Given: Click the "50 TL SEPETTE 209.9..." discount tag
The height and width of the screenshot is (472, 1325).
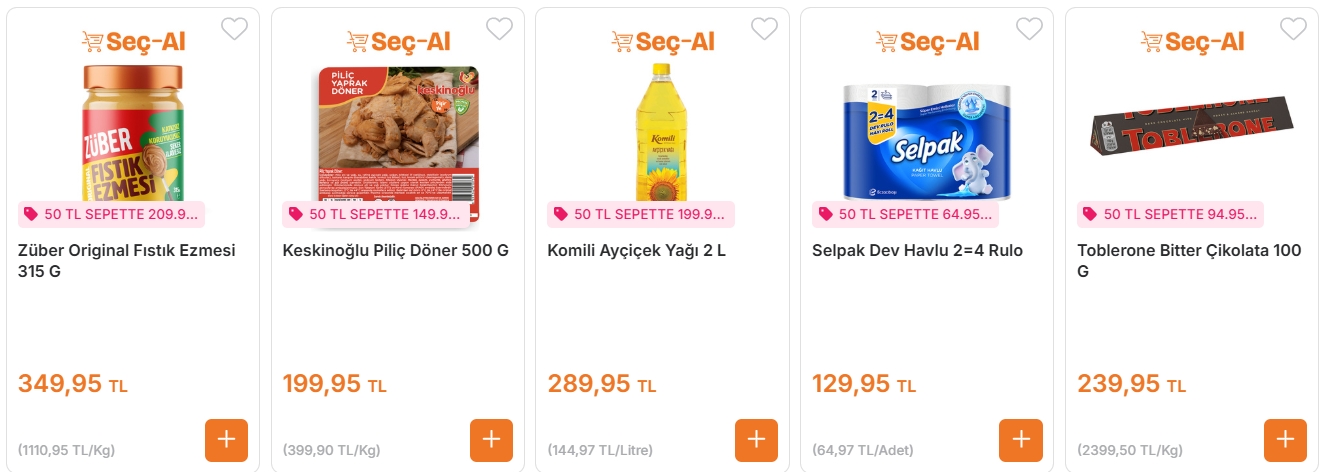Looking at the screenshot, I should pos(111,214).
